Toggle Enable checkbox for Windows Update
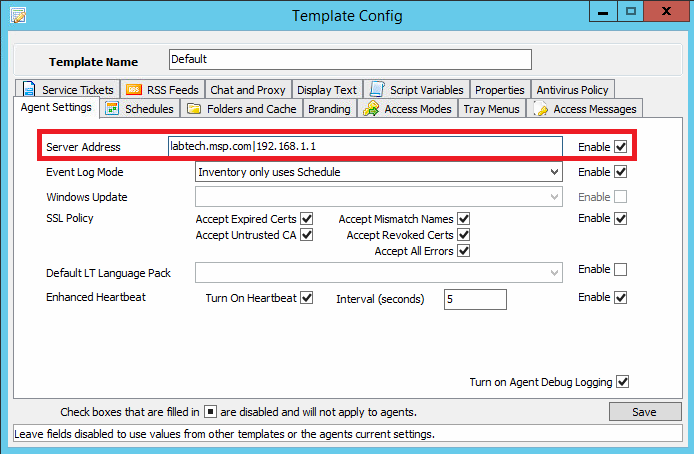 pos(621,197)
